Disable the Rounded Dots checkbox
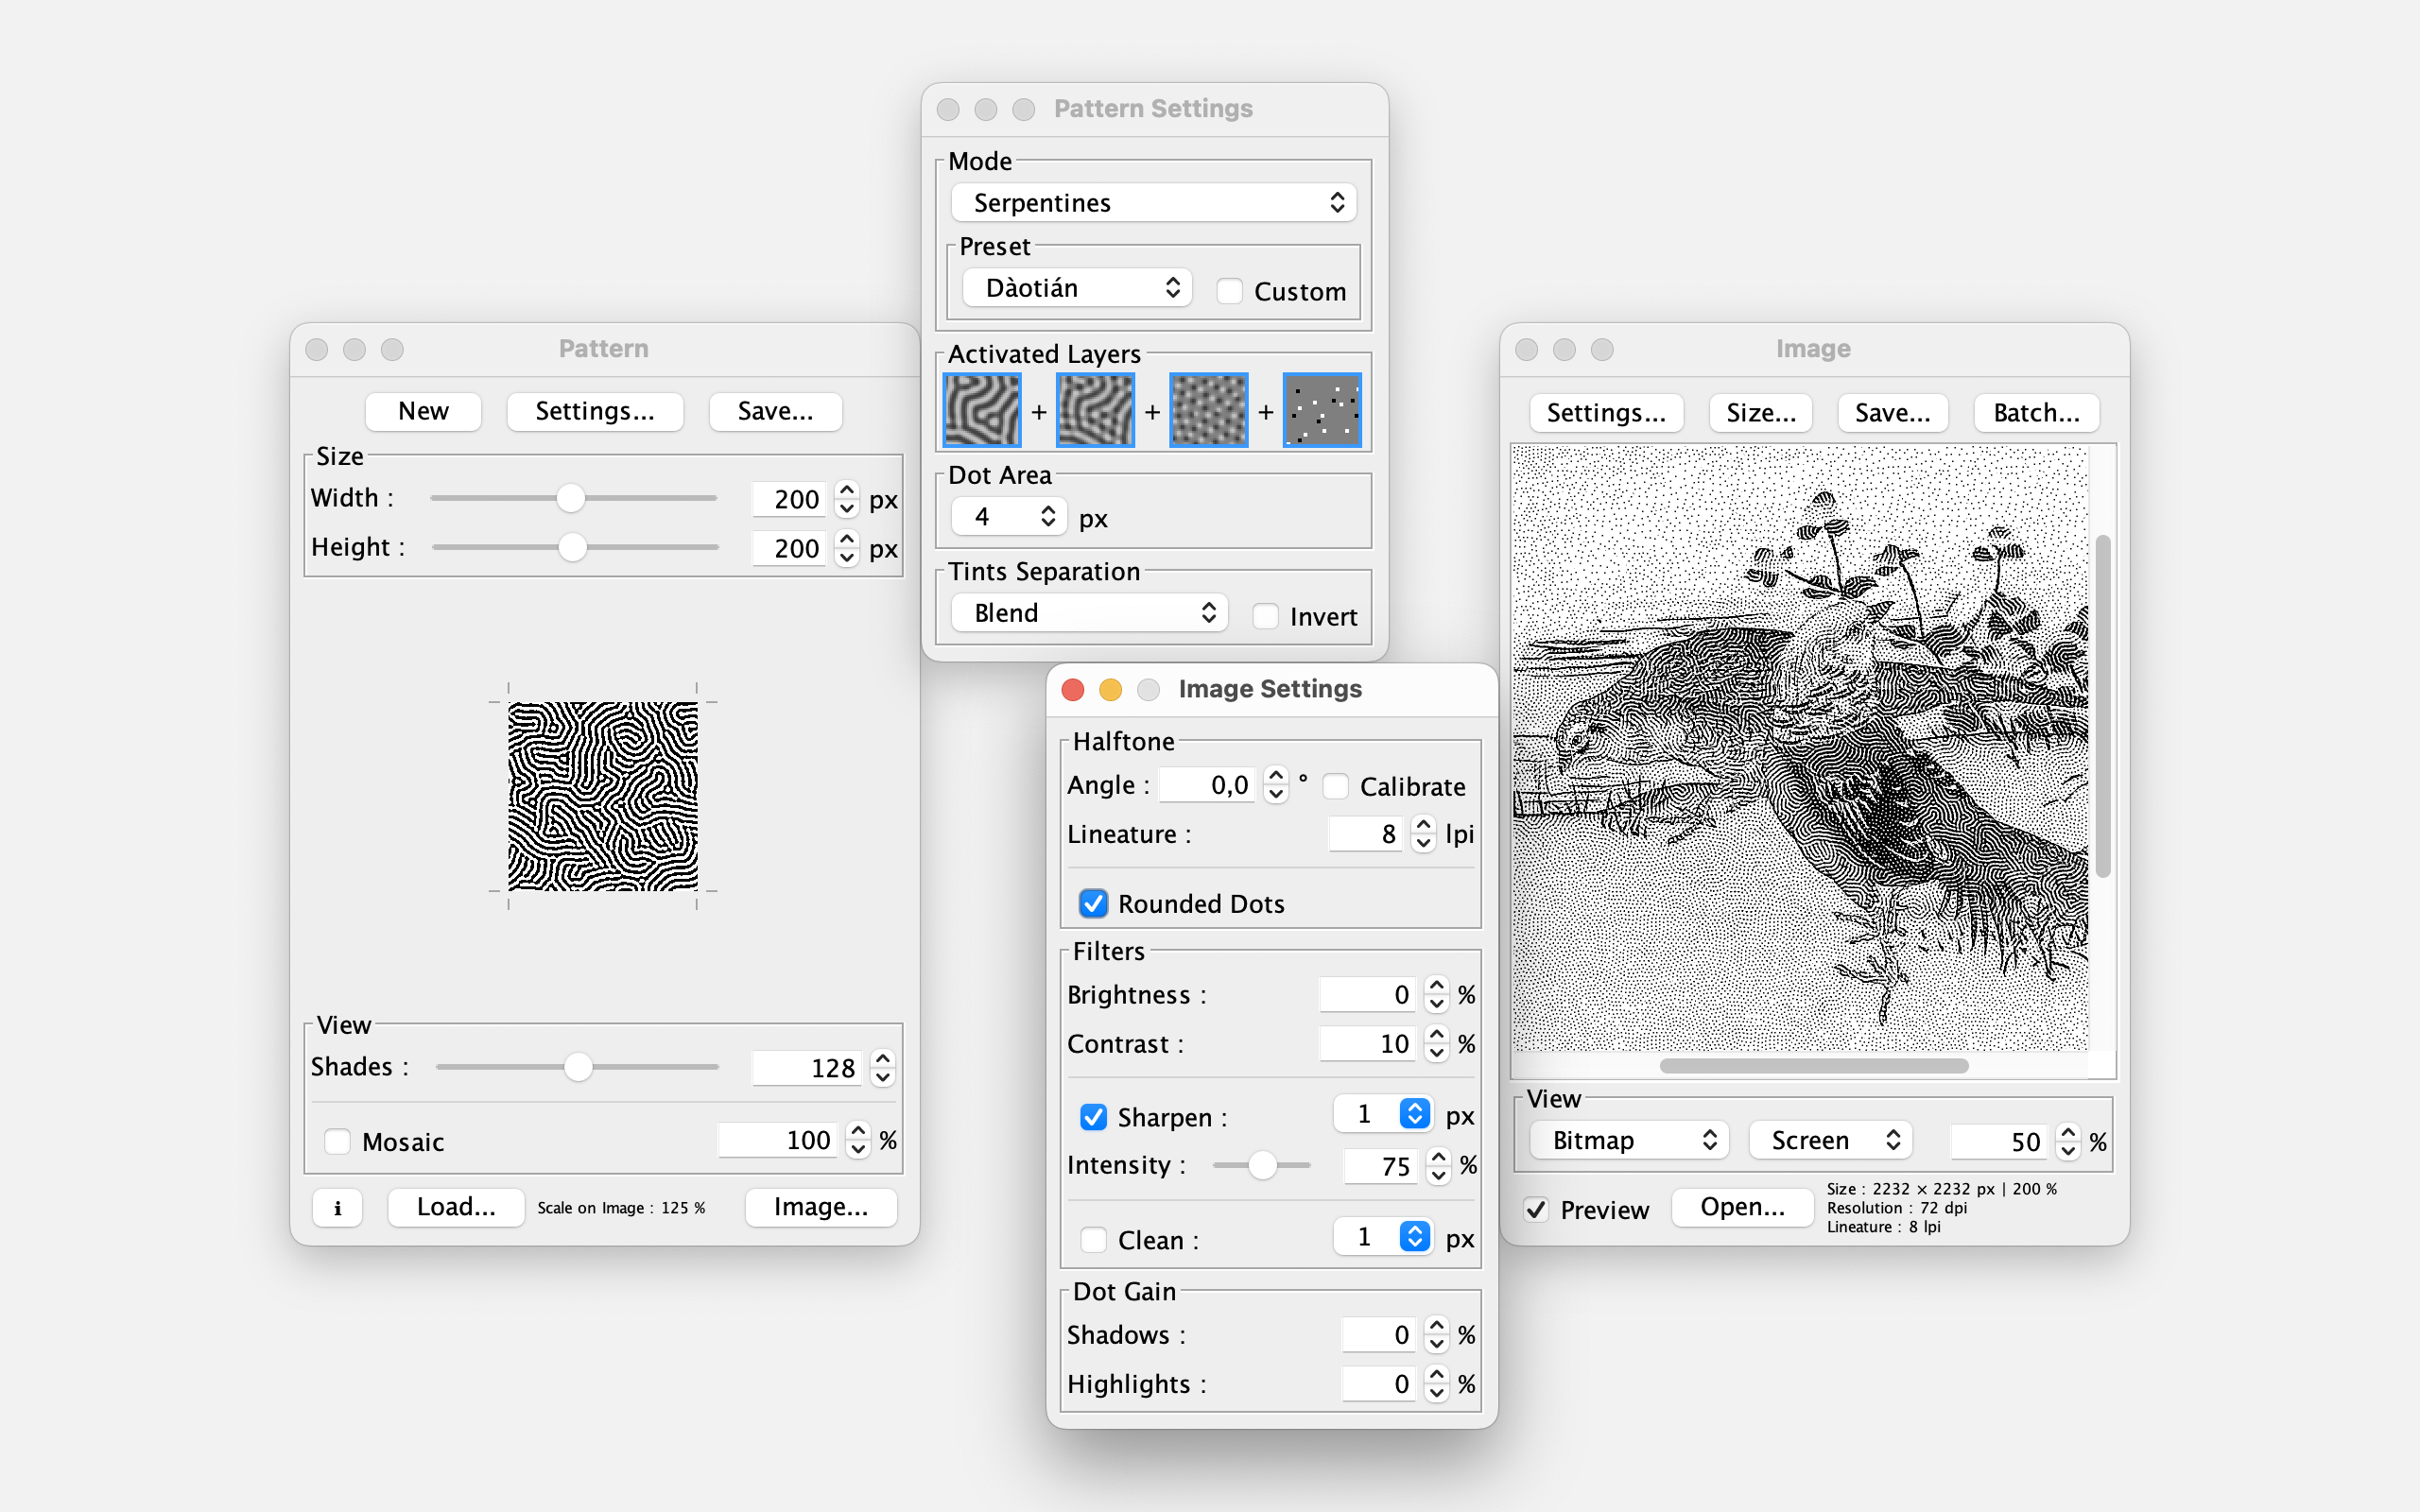The height and width of the screenshot is (1512, 2420). (1093, 904)
